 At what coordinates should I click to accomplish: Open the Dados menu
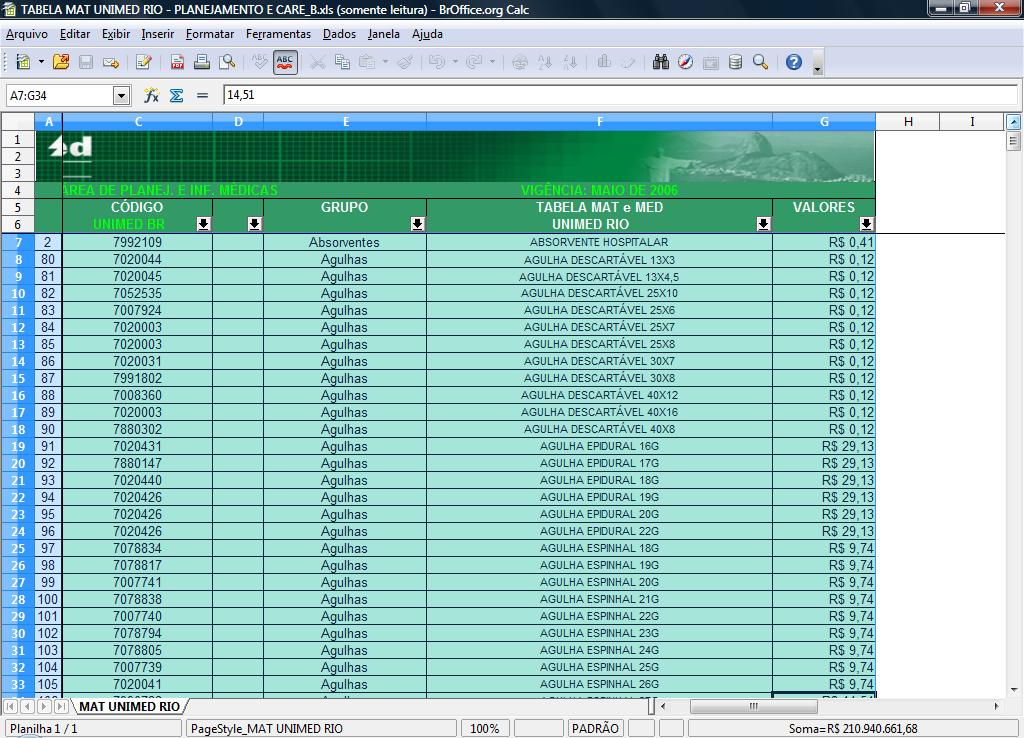[340, 34]
